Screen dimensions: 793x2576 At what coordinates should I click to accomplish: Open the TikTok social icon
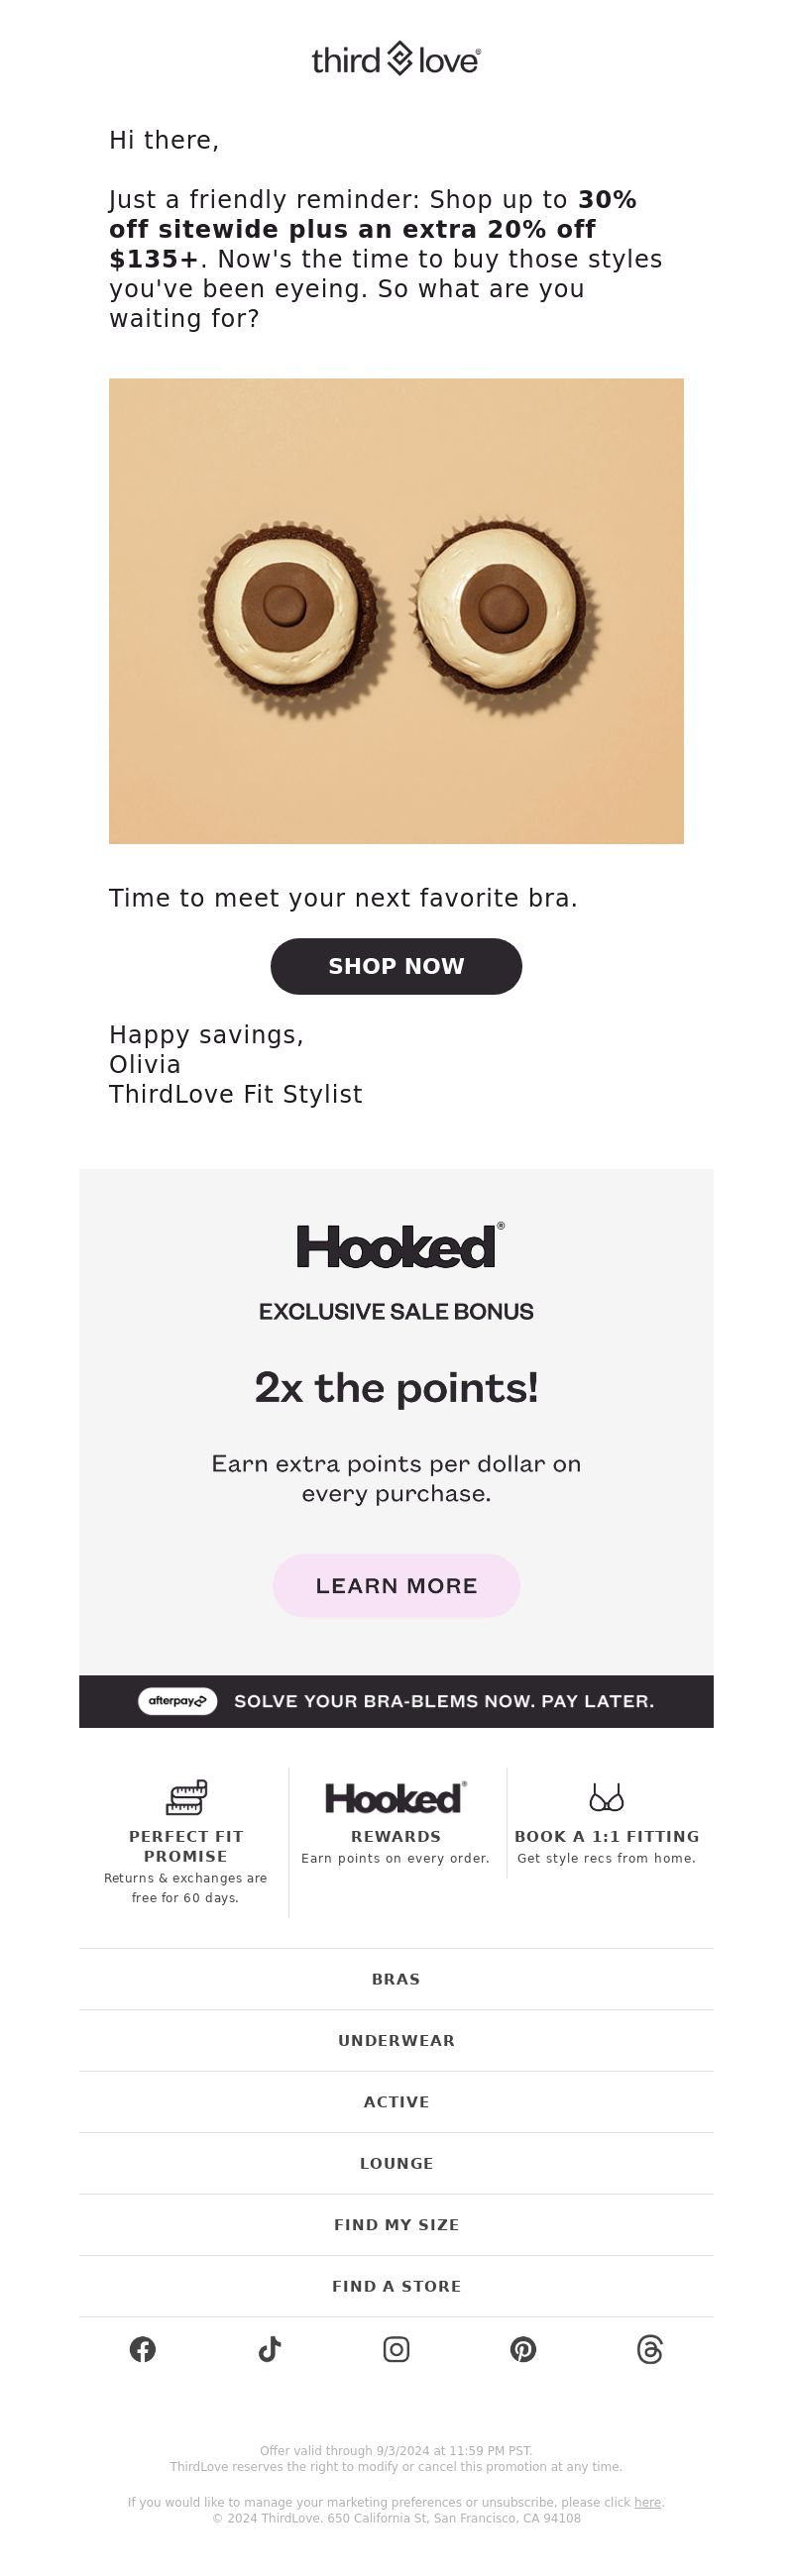coord(270,2349)
